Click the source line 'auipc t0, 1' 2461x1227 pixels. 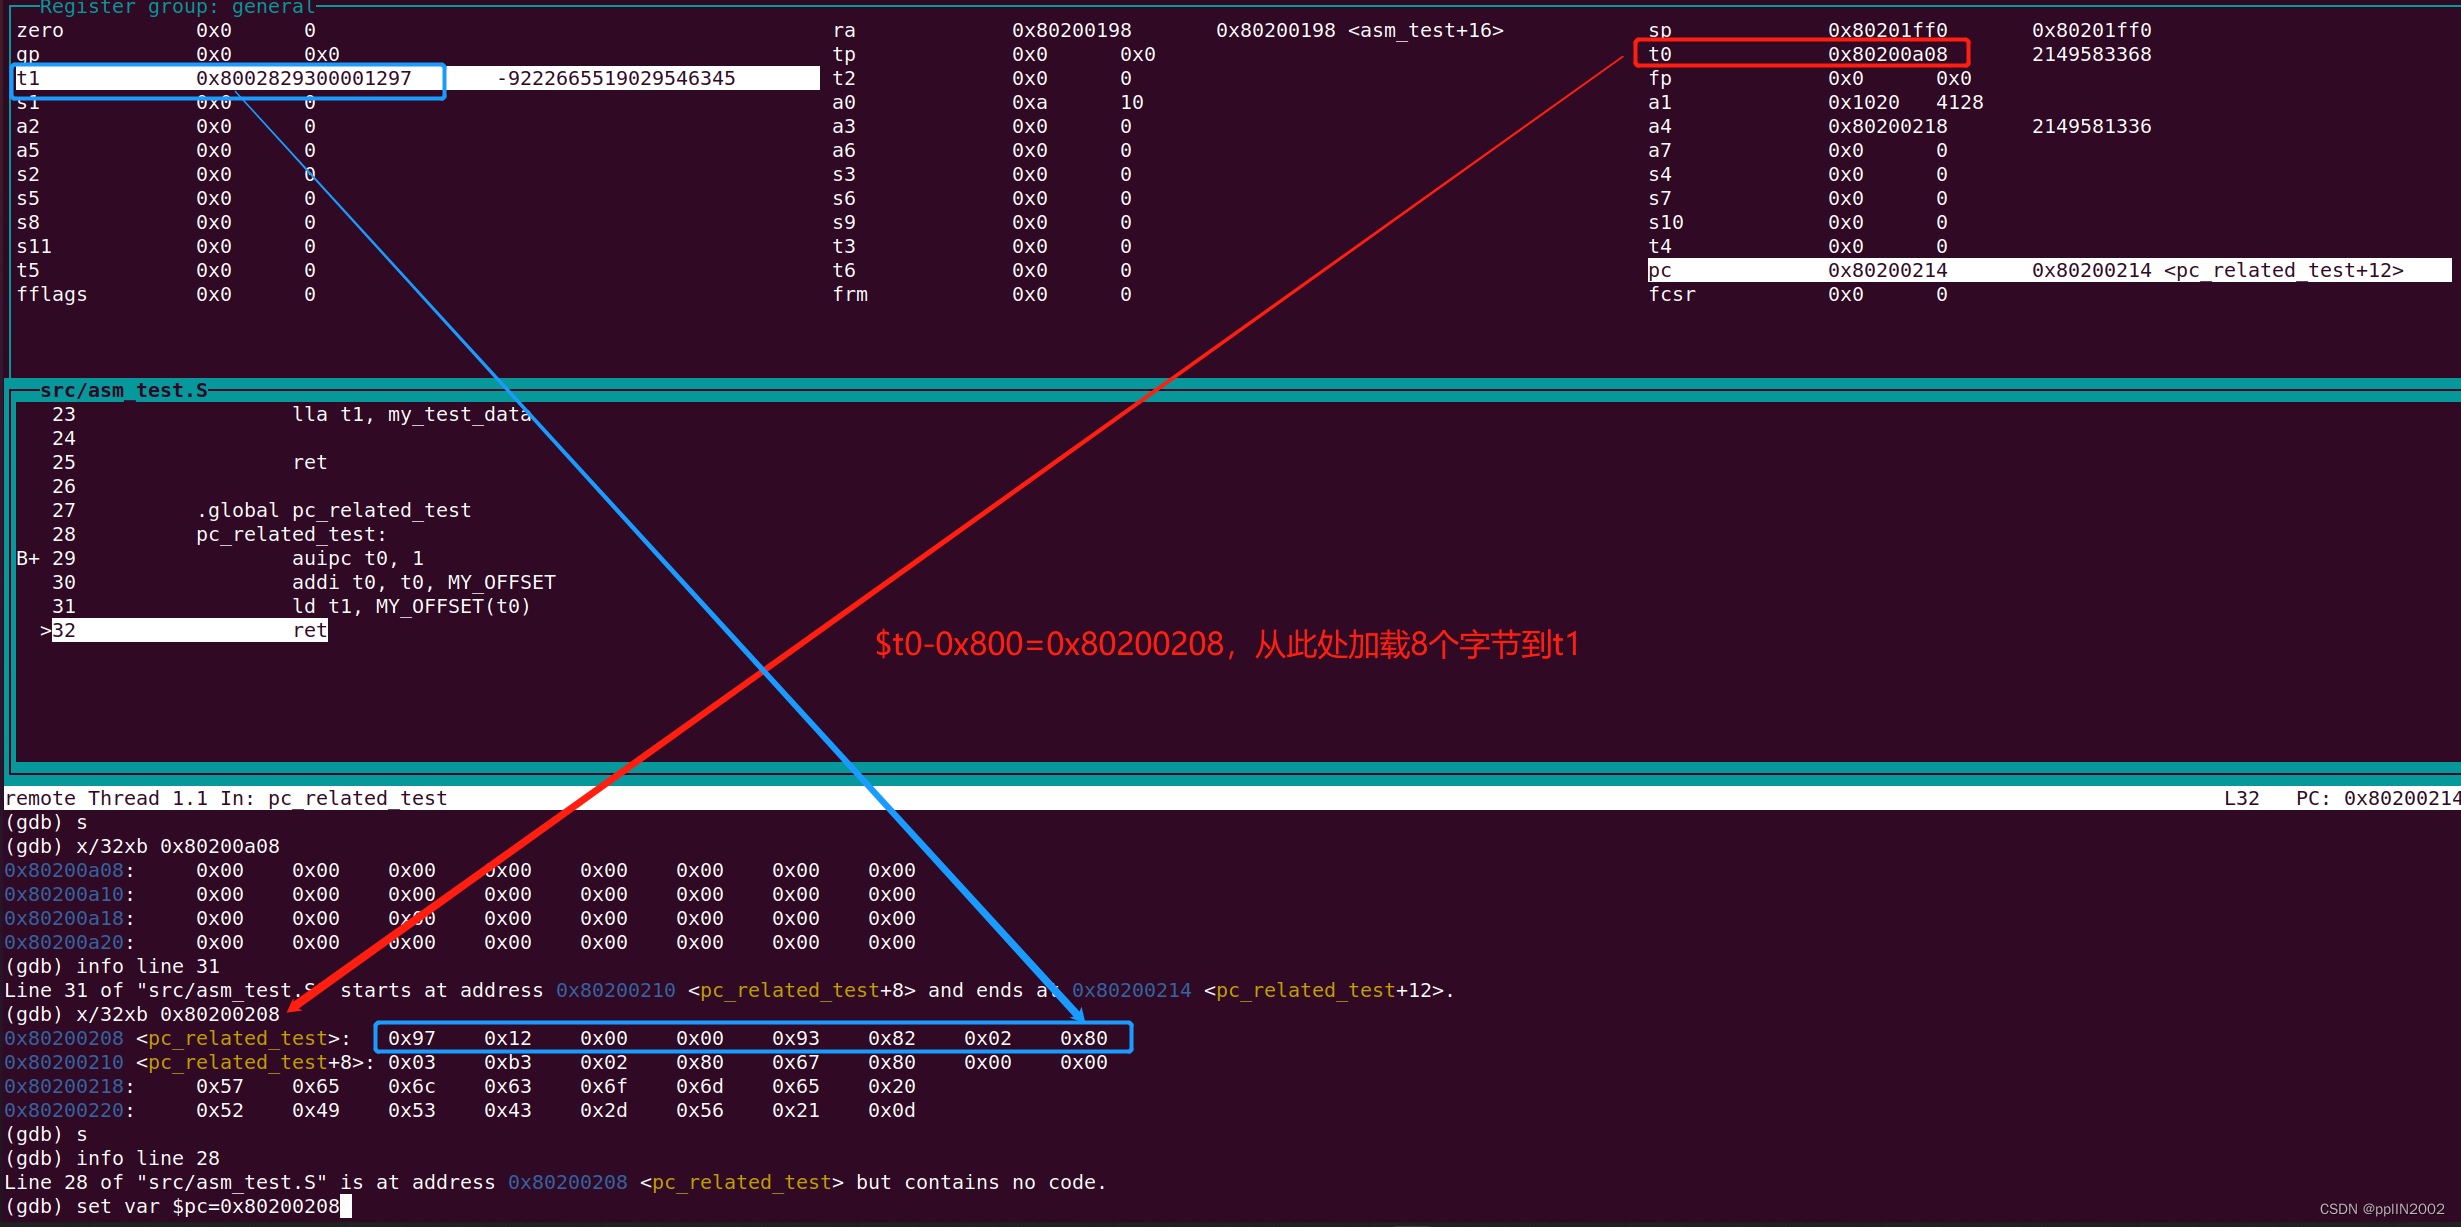357,558
